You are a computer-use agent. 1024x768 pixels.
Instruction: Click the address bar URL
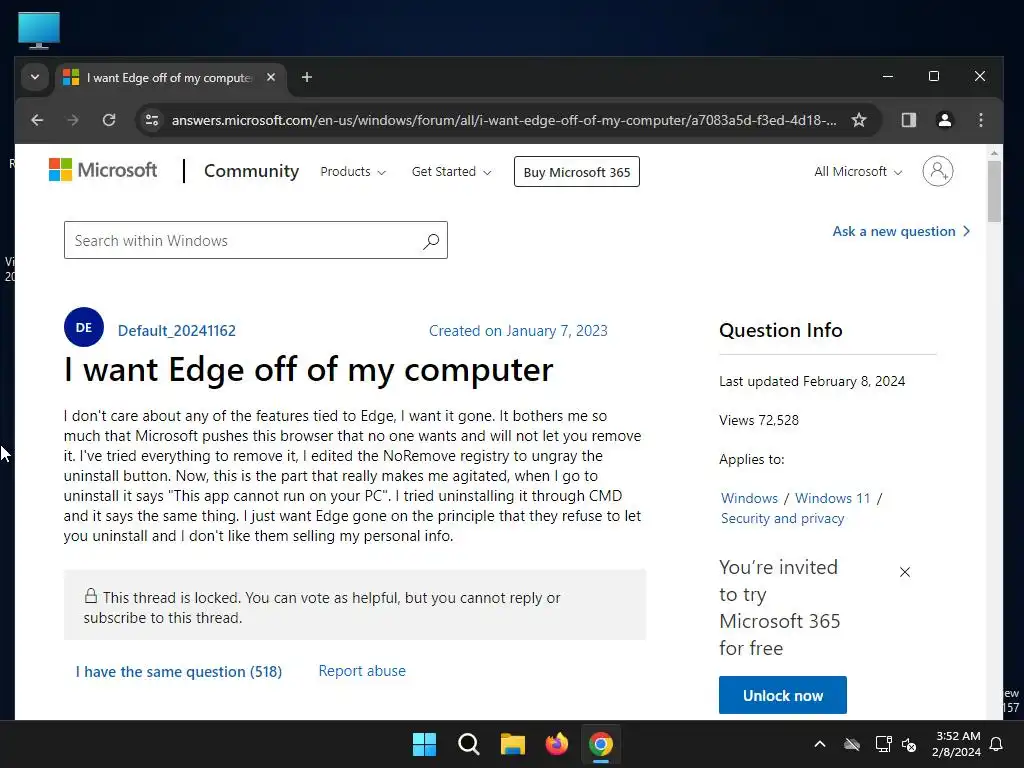504,120
